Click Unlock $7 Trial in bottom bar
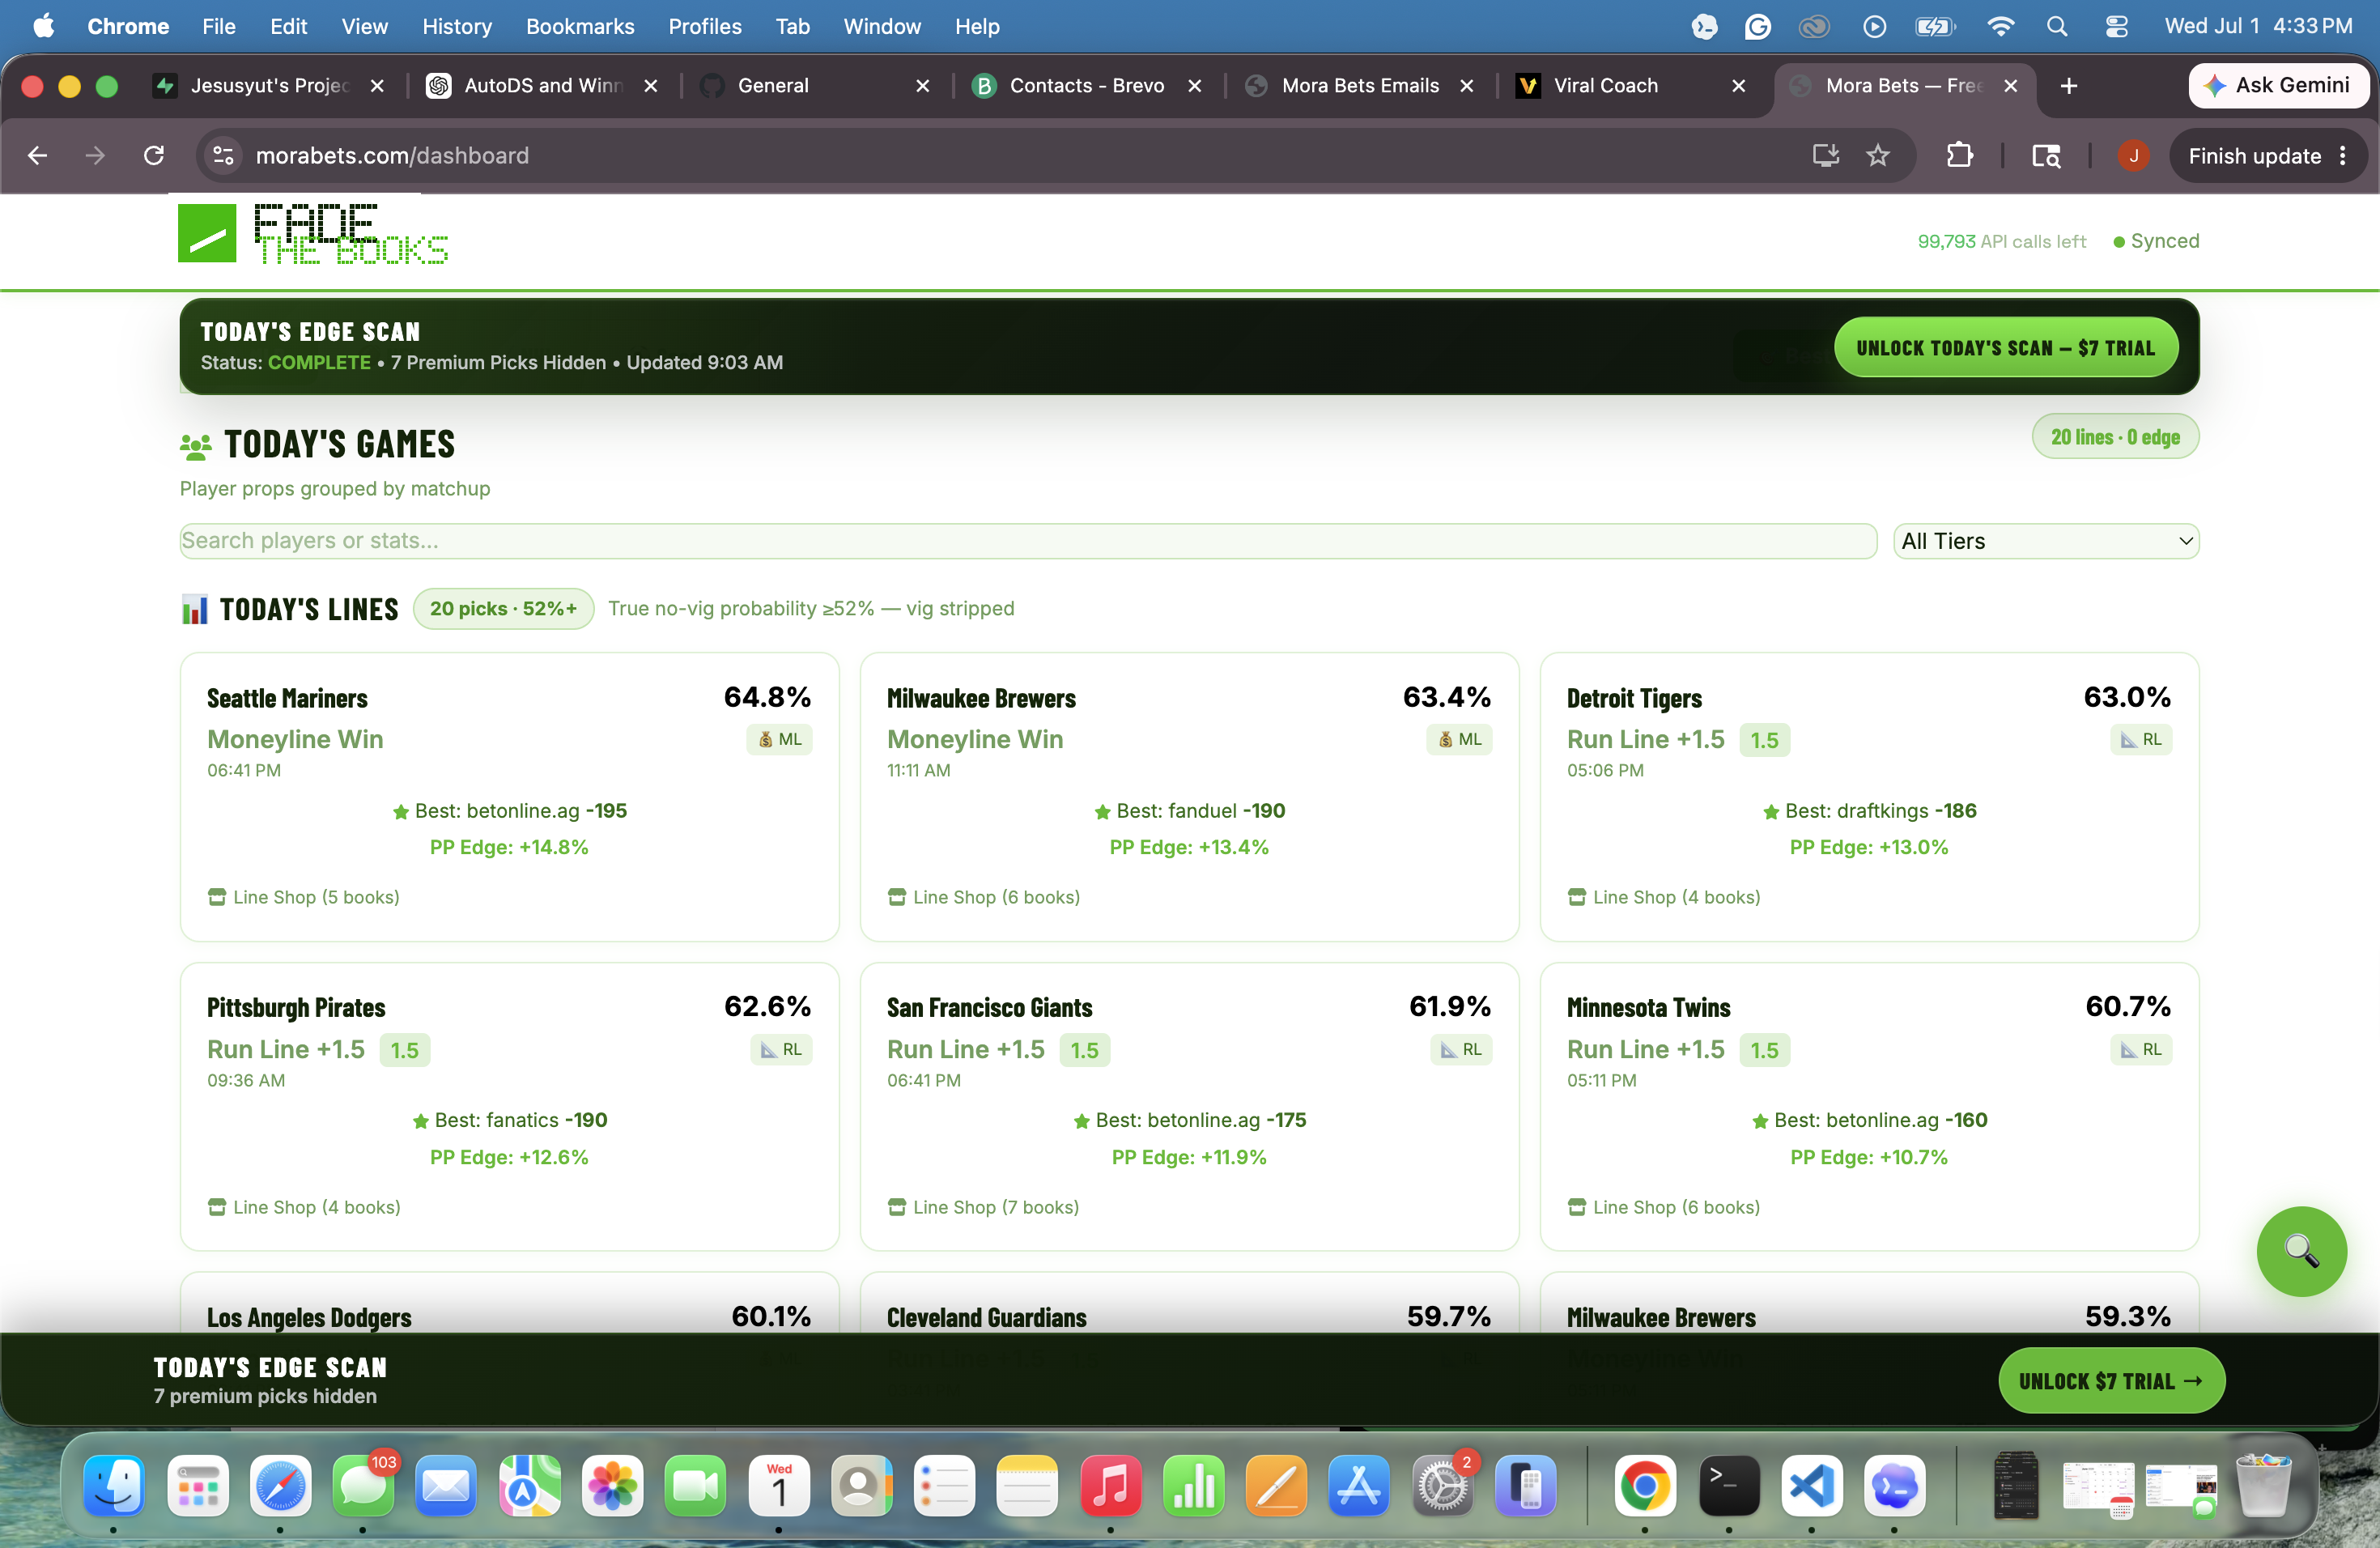This screenshot has height=1548, width=2380. [2111, 1381]
